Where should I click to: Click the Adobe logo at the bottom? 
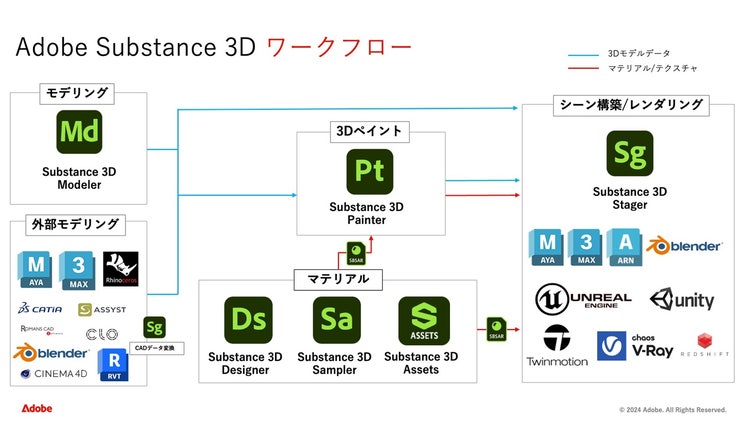point(37,408)
